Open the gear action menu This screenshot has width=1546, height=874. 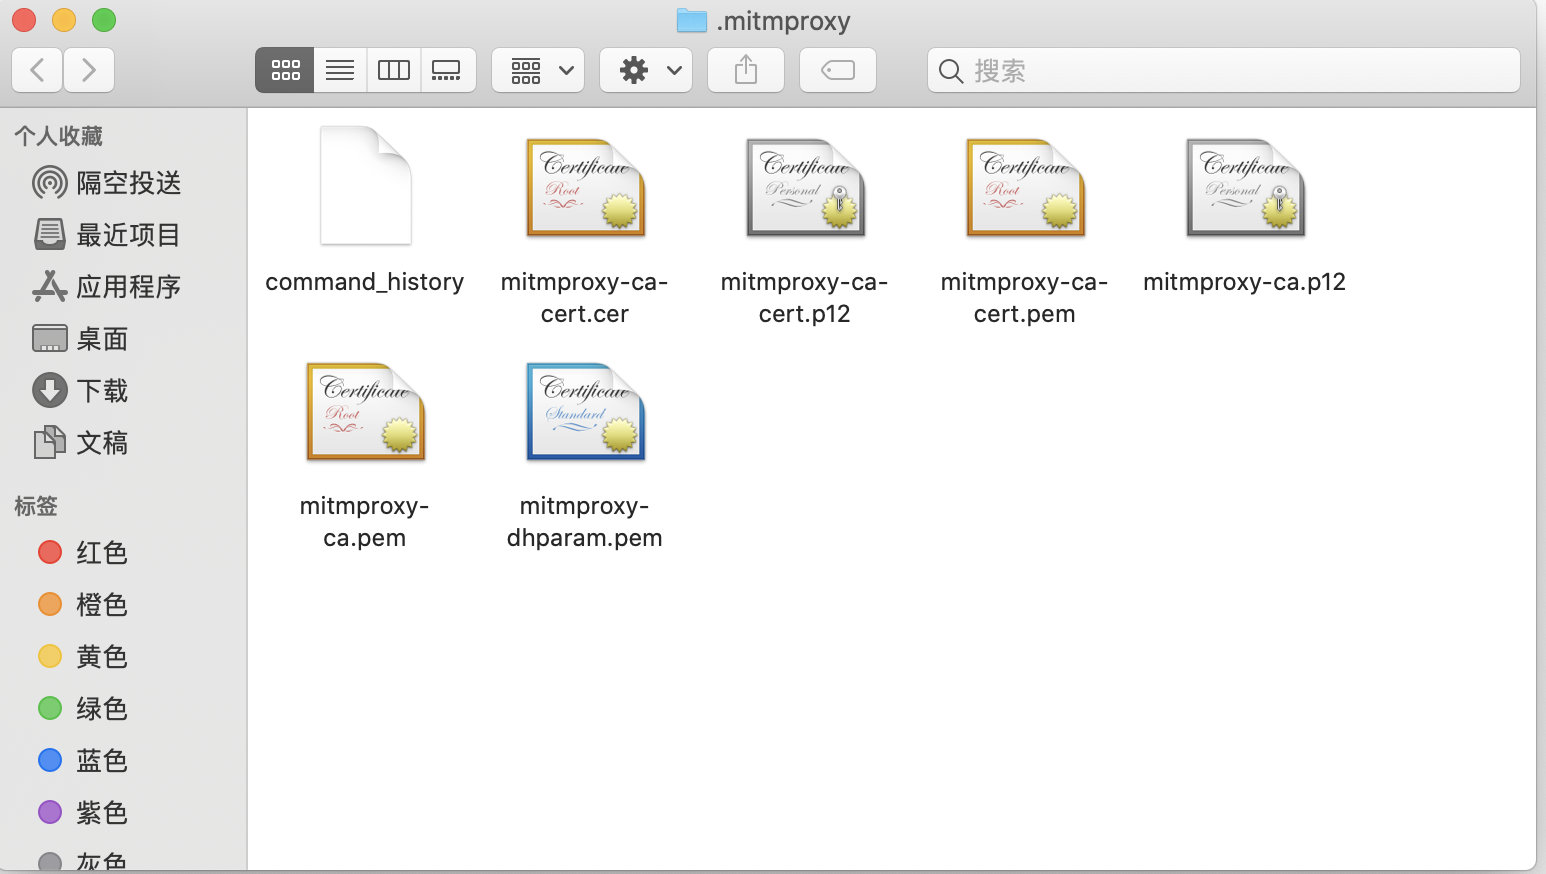(646, 70)
